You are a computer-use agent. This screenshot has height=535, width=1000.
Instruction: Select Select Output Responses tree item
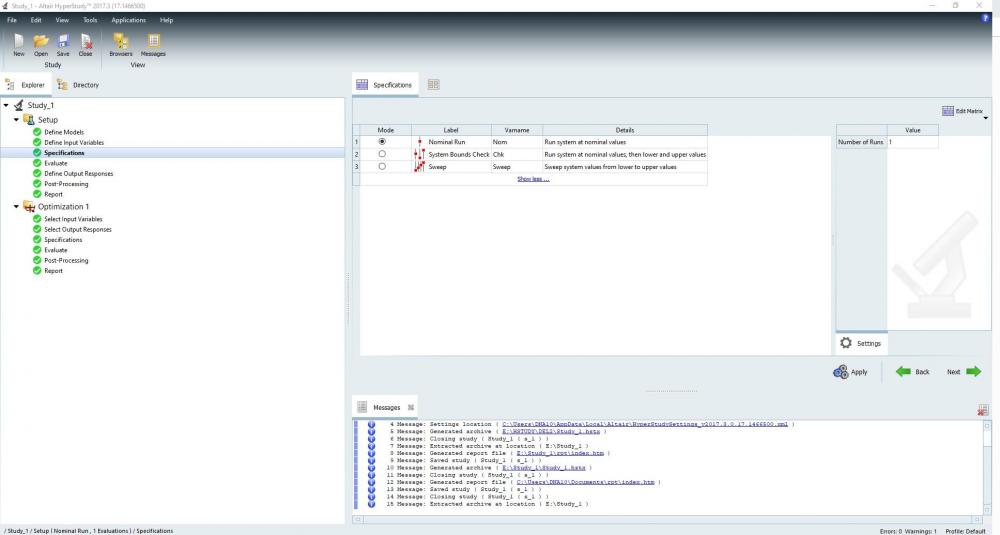pos(78,230)
